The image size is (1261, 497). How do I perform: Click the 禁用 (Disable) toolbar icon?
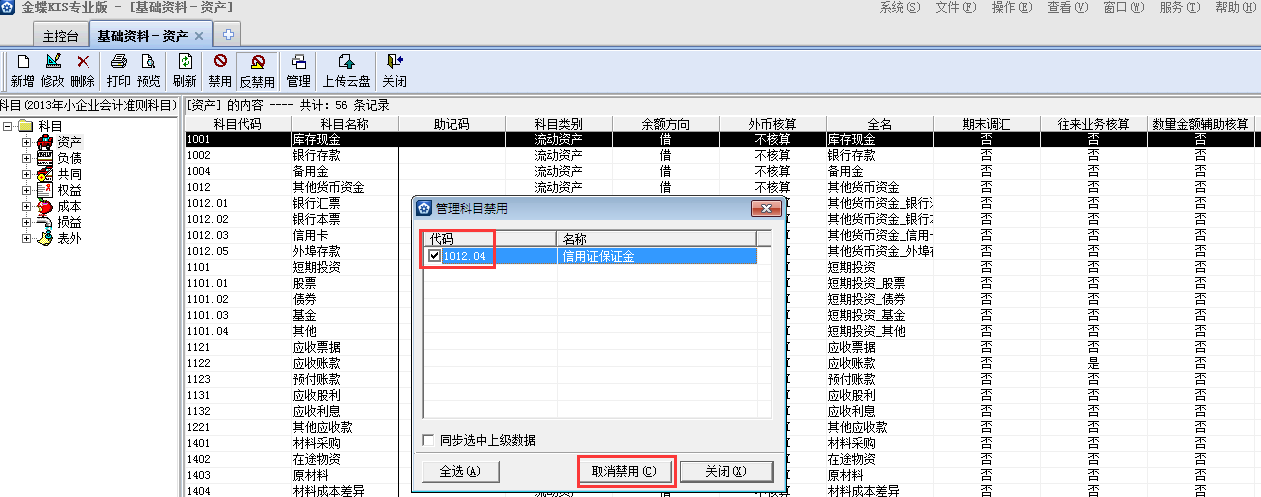pyautogui.click(x=220, y=70)
